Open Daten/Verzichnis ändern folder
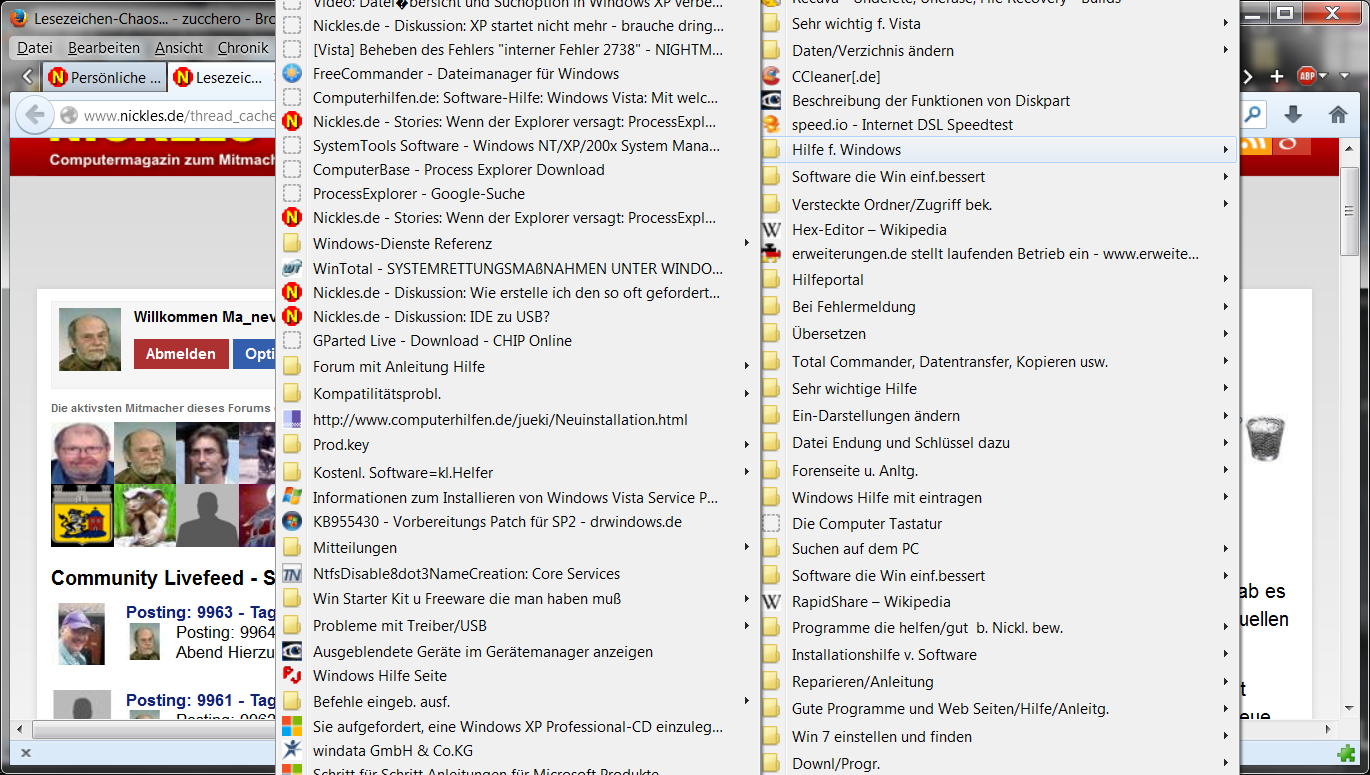Image resolution: width=1370 pixels, height=775 pixels. pyautogui.click(x=1000, y=50)
